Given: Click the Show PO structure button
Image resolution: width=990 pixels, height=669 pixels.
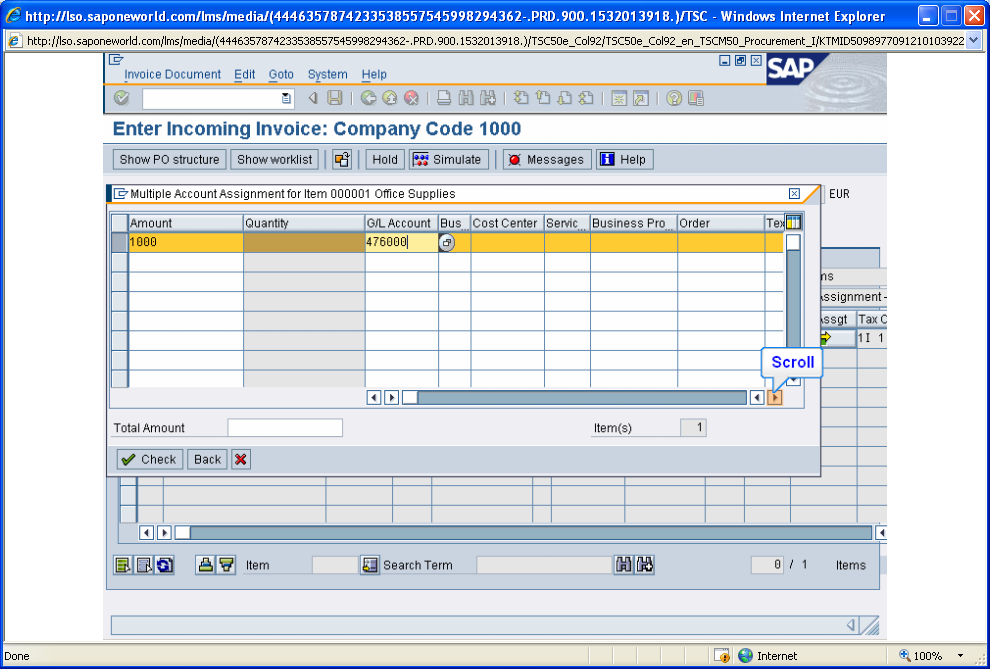Looking at the screenshot, I should 169,160.
